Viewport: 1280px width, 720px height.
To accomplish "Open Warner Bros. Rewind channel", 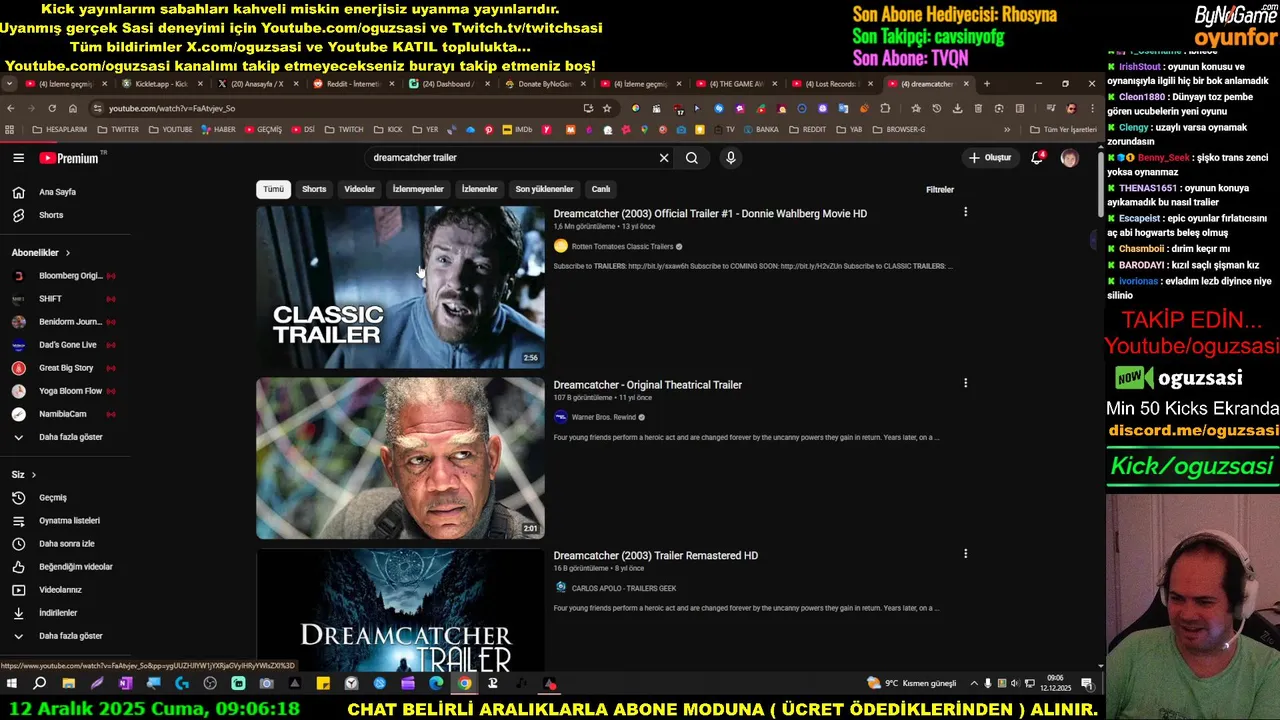I will coord(604,417).
